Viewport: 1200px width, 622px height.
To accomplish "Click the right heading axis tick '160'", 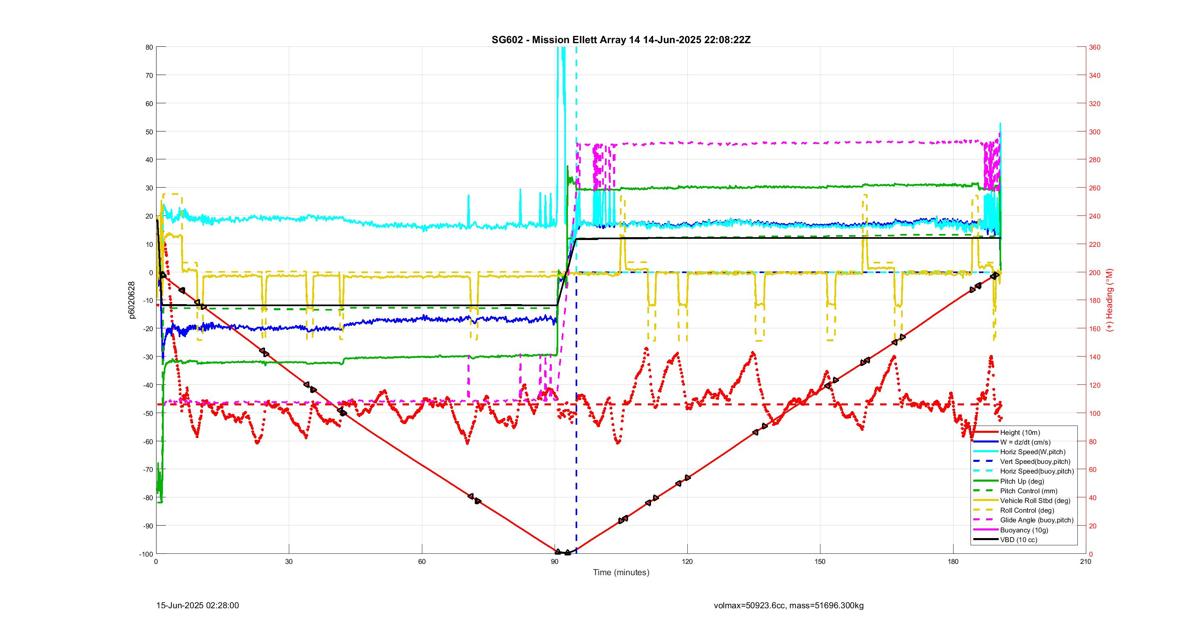I will point(1095,329).
